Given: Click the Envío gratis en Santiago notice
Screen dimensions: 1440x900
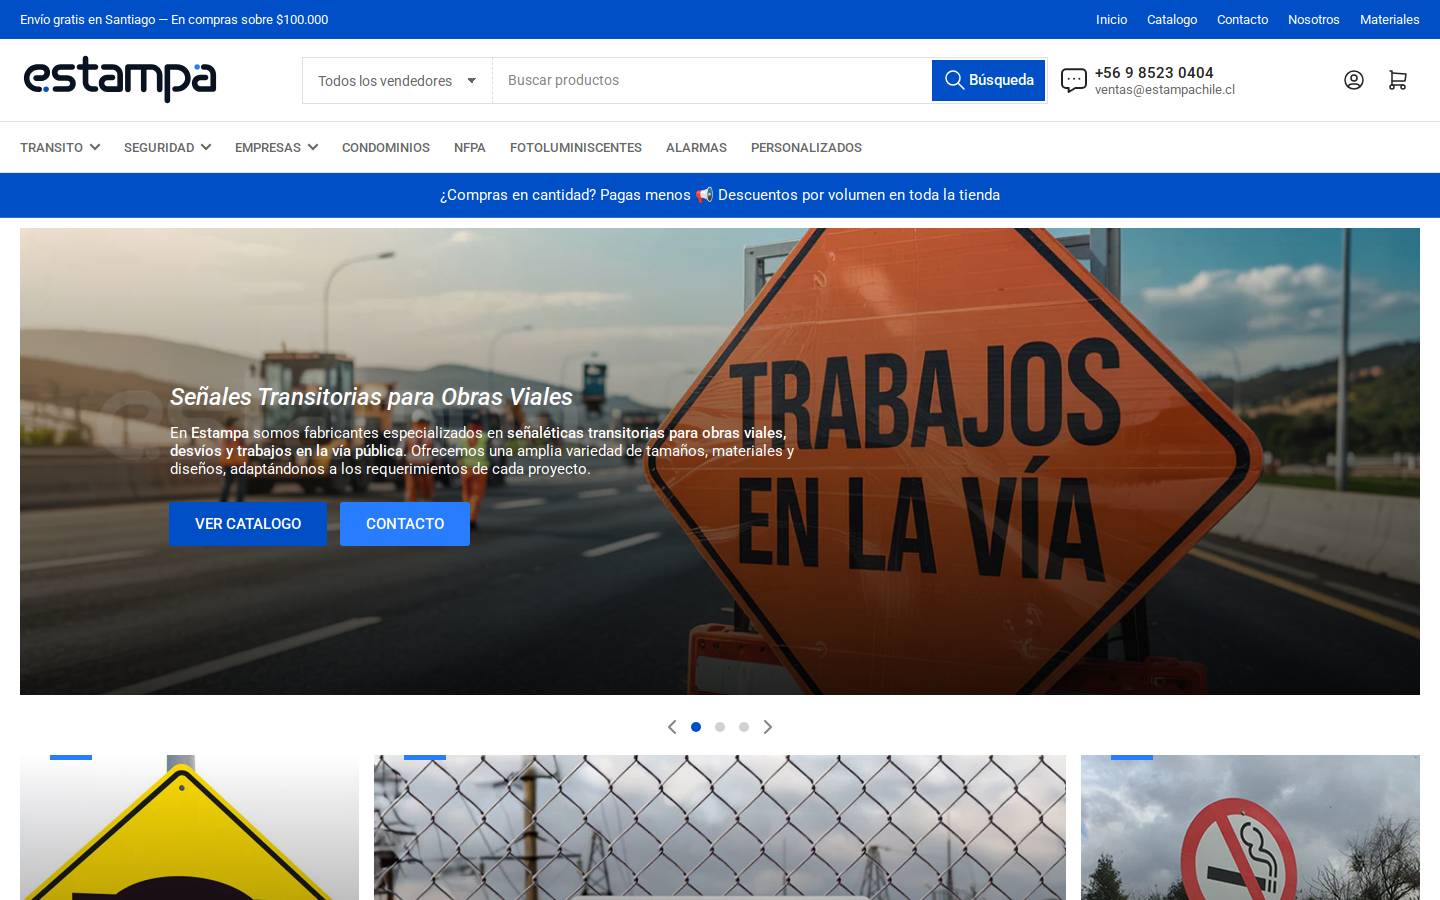Looking at the screenshot, I should point(174,19).
